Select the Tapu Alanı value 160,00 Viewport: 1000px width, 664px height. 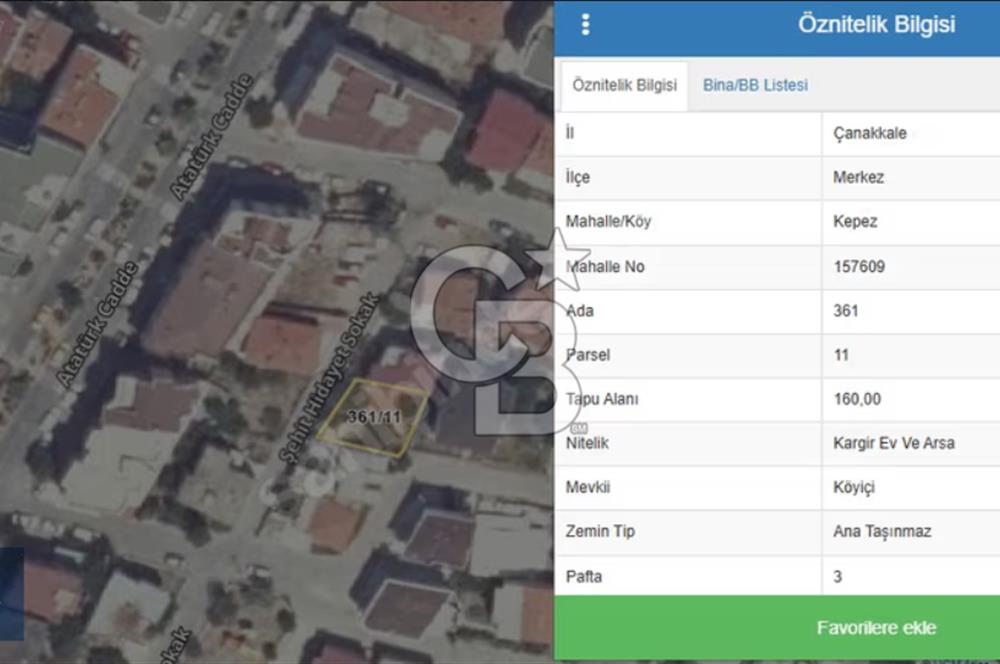click(x=856, y=399)
